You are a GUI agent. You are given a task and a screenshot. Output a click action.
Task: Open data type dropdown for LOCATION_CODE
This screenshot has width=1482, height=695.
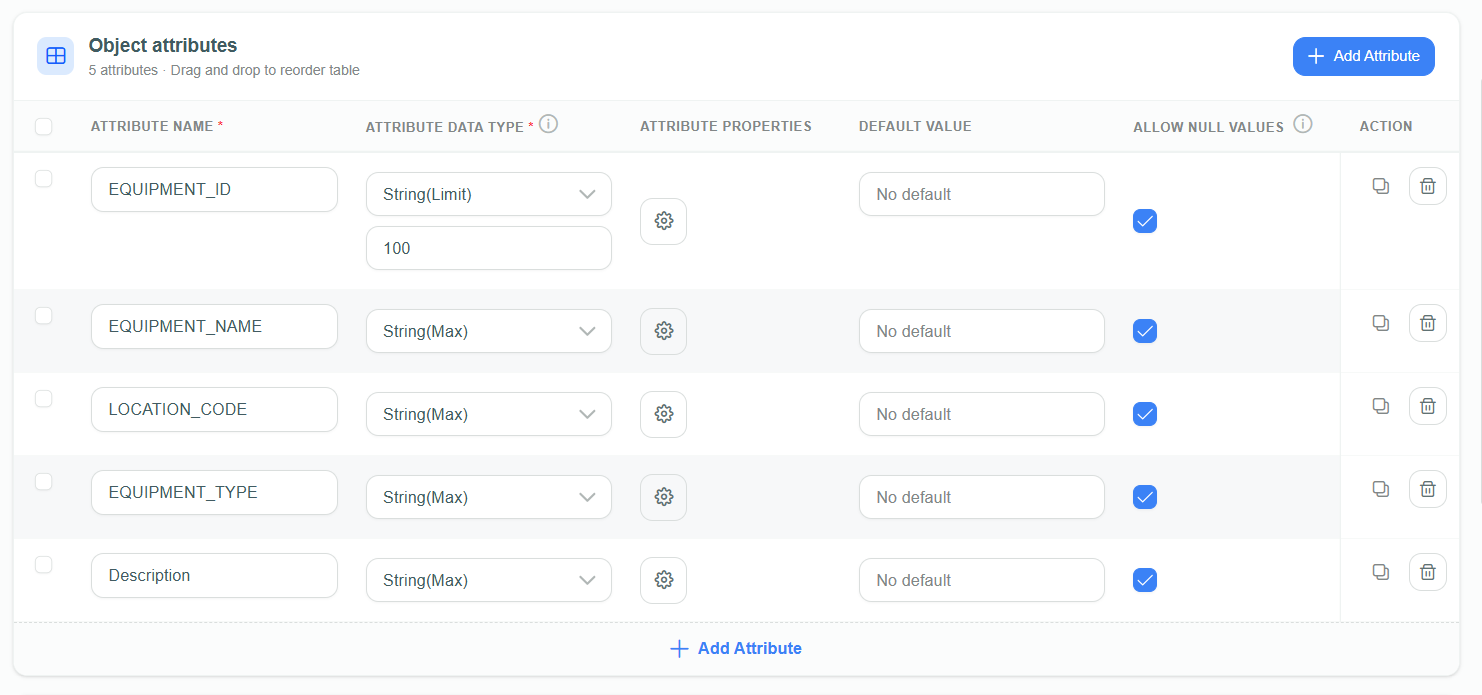pyautogui.click(x=489, y=414)
